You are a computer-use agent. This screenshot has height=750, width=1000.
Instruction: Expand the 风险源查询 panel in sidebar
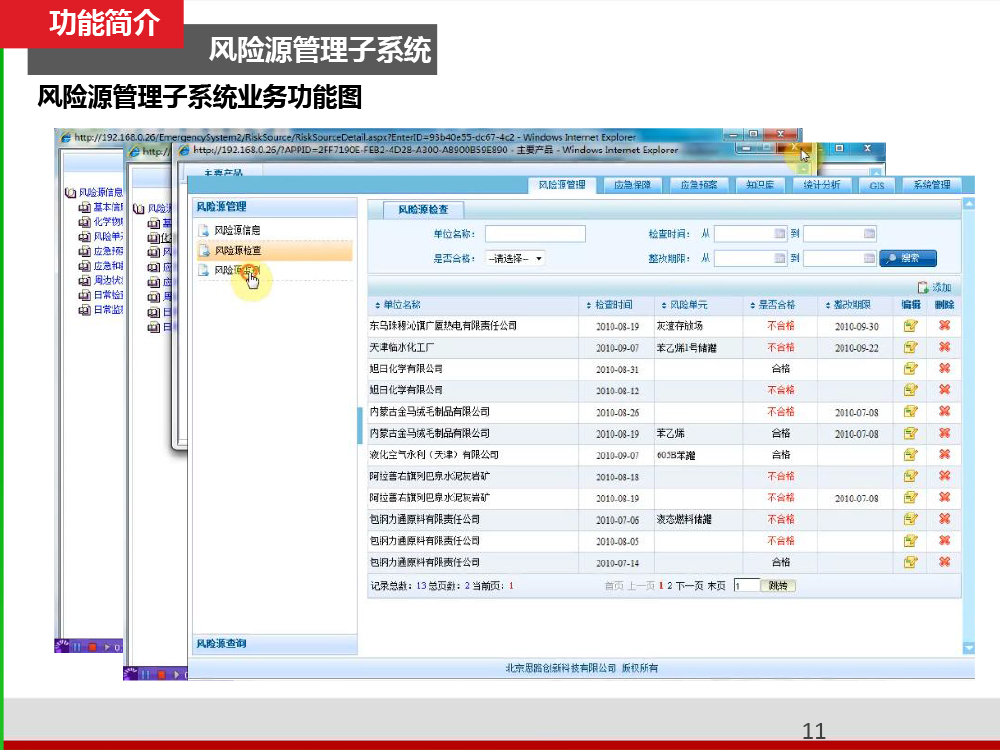(x=221, y=643)
